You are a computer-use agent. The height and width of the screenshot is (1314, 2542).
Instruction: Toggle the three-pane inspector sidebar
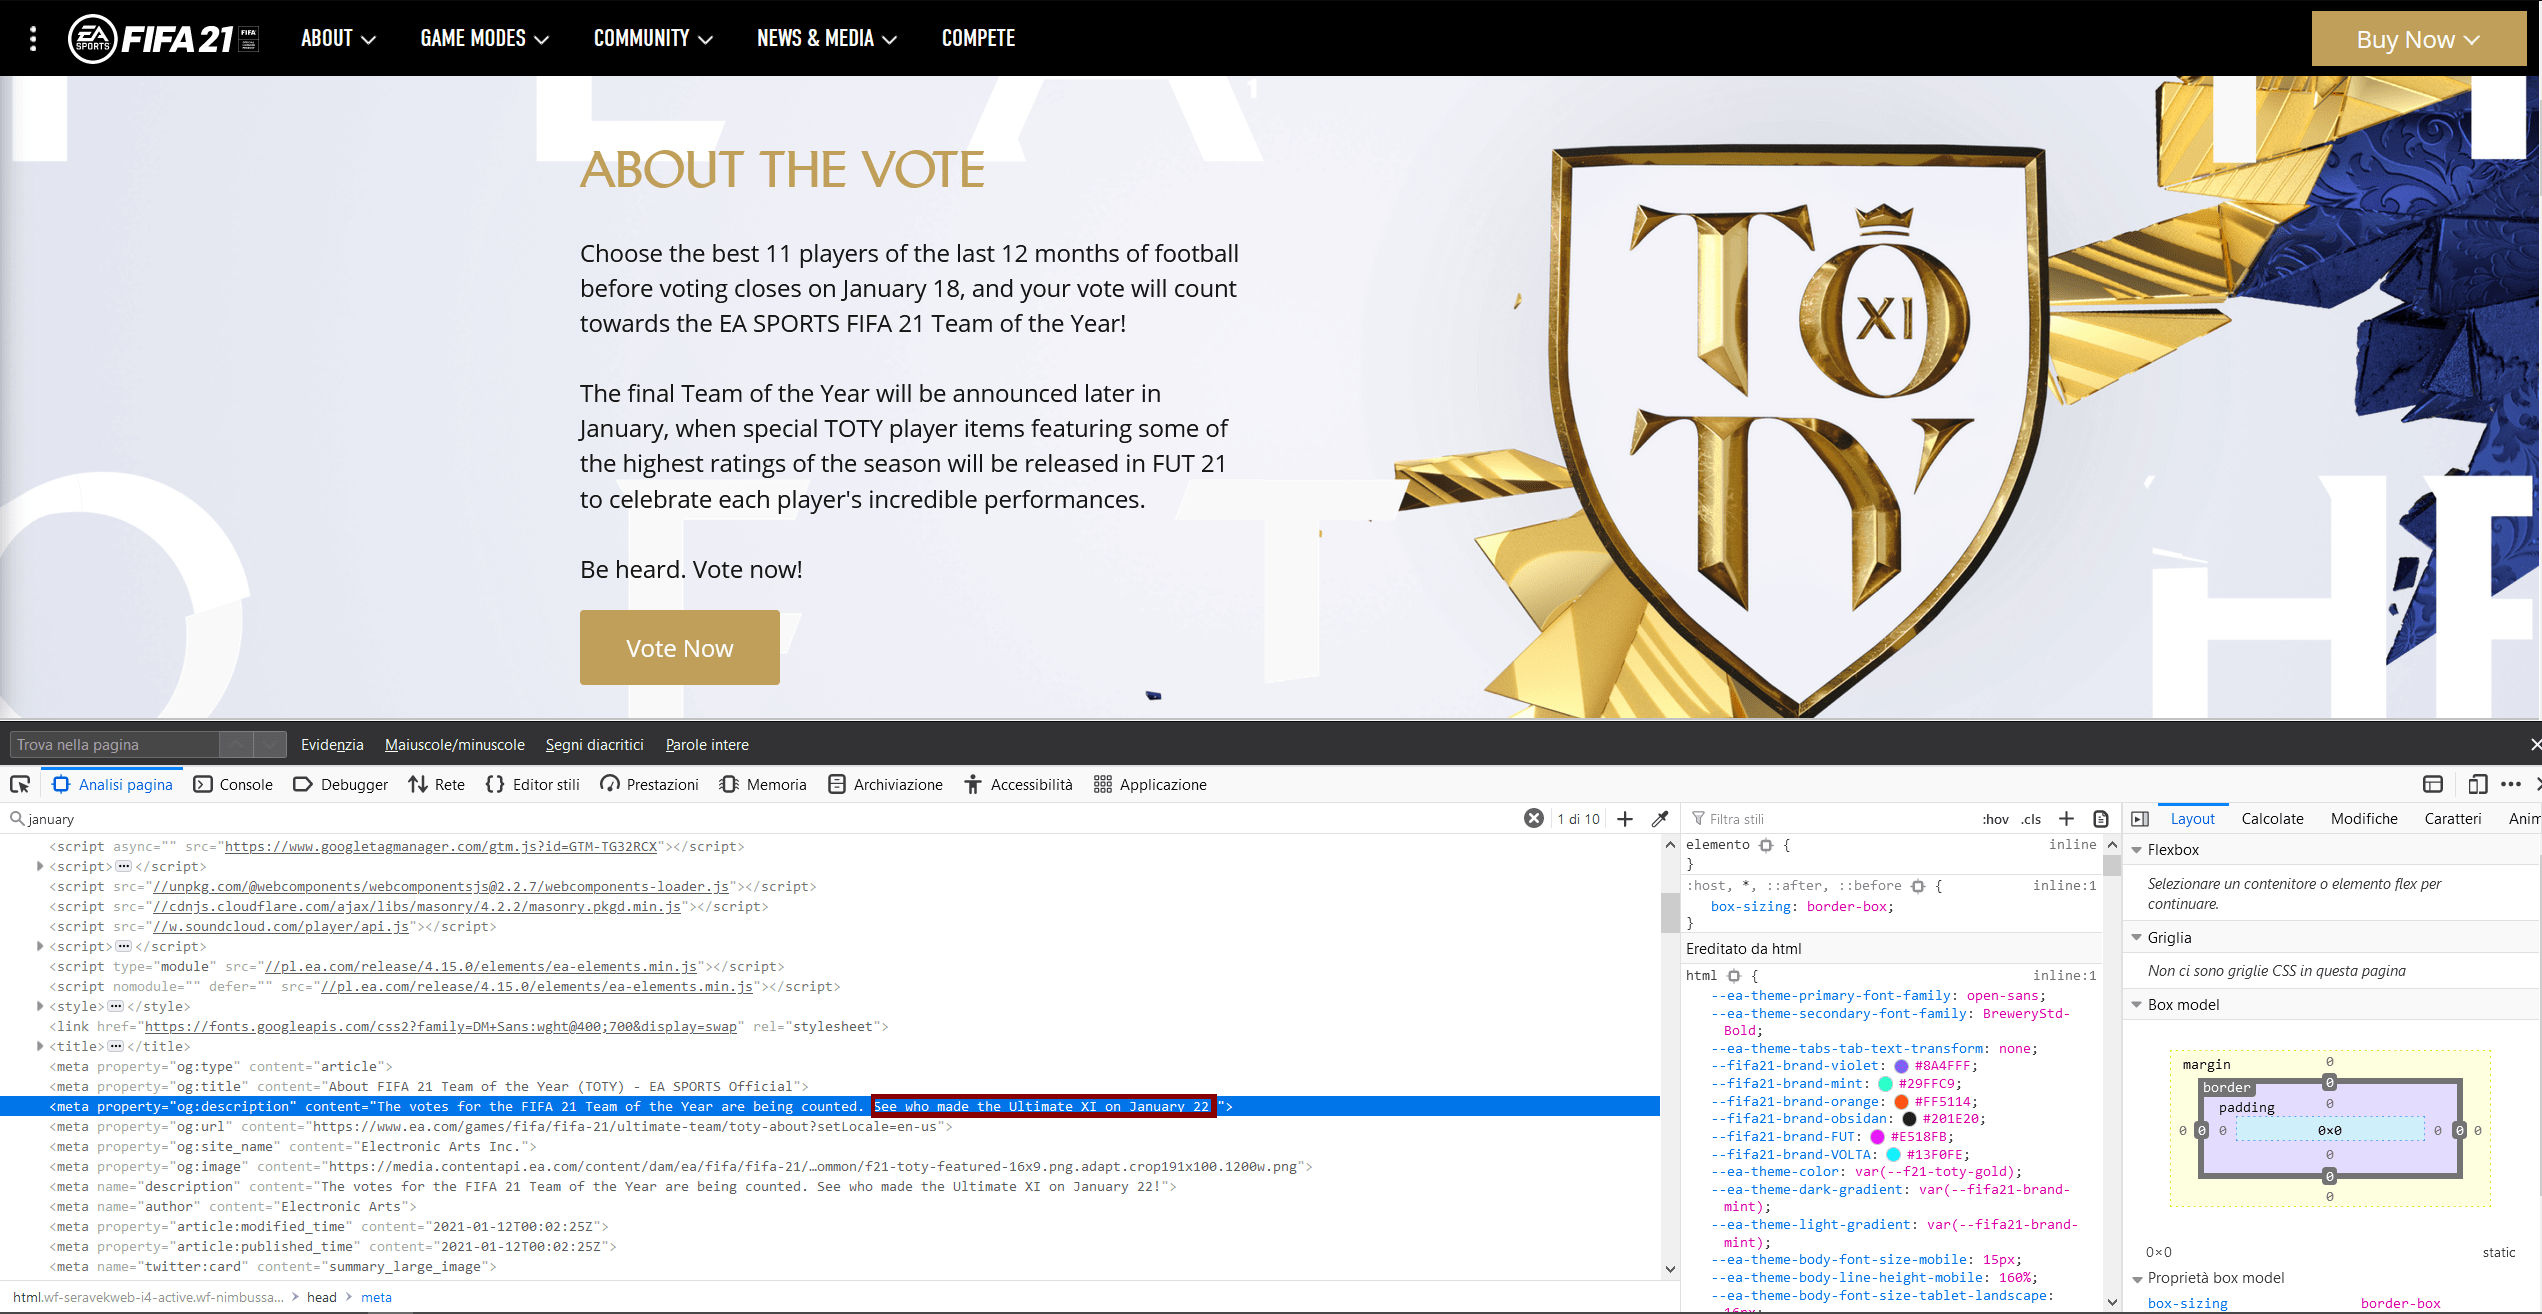tap(2140, 819)
